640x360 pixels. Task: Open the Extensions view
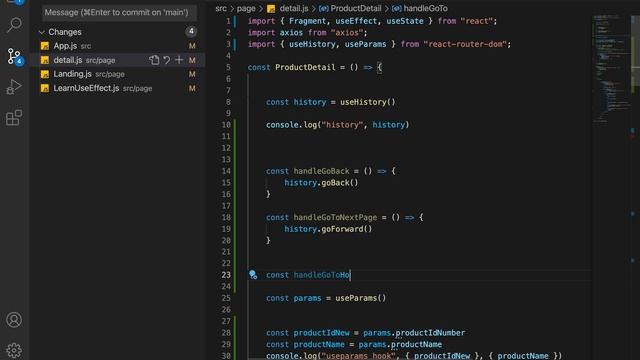coord(14,118)
